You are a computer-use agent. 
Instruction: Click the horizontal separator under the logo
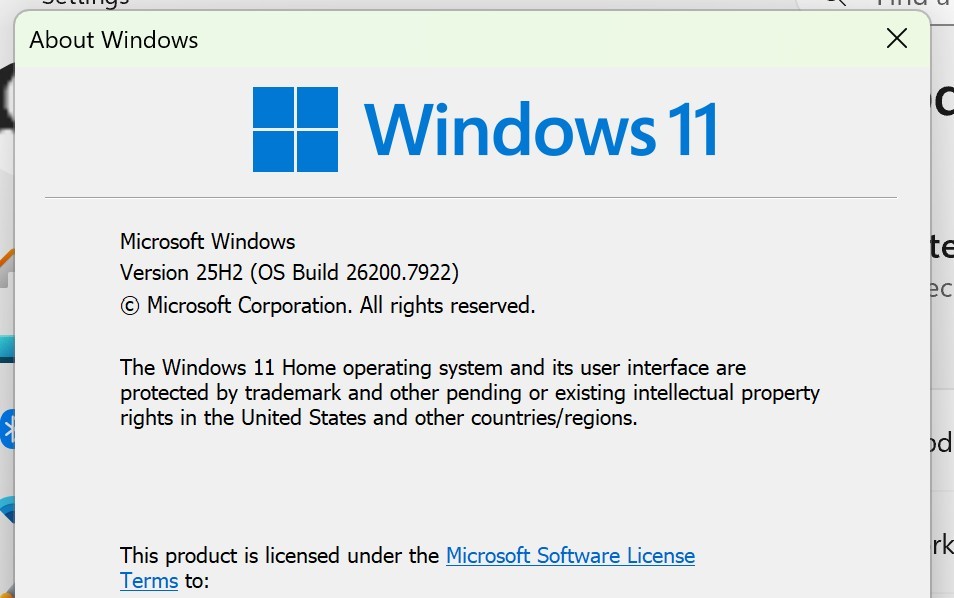tap(470, 197)
